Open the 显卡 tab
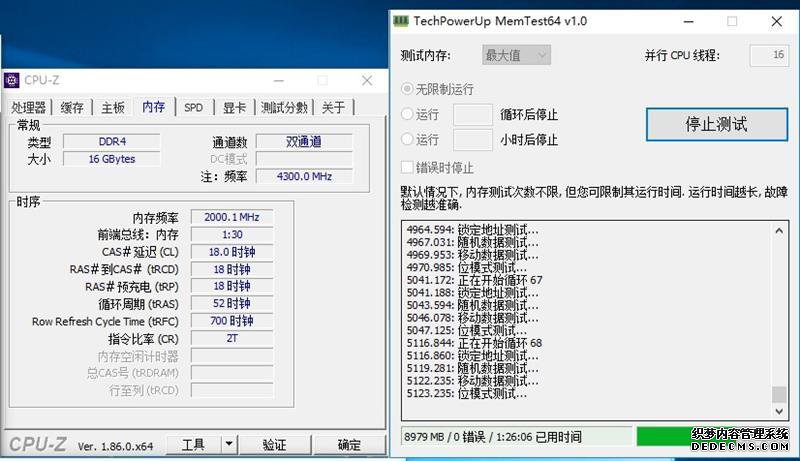Viewport: 800px width, 461px height. (x=234, y=108)
